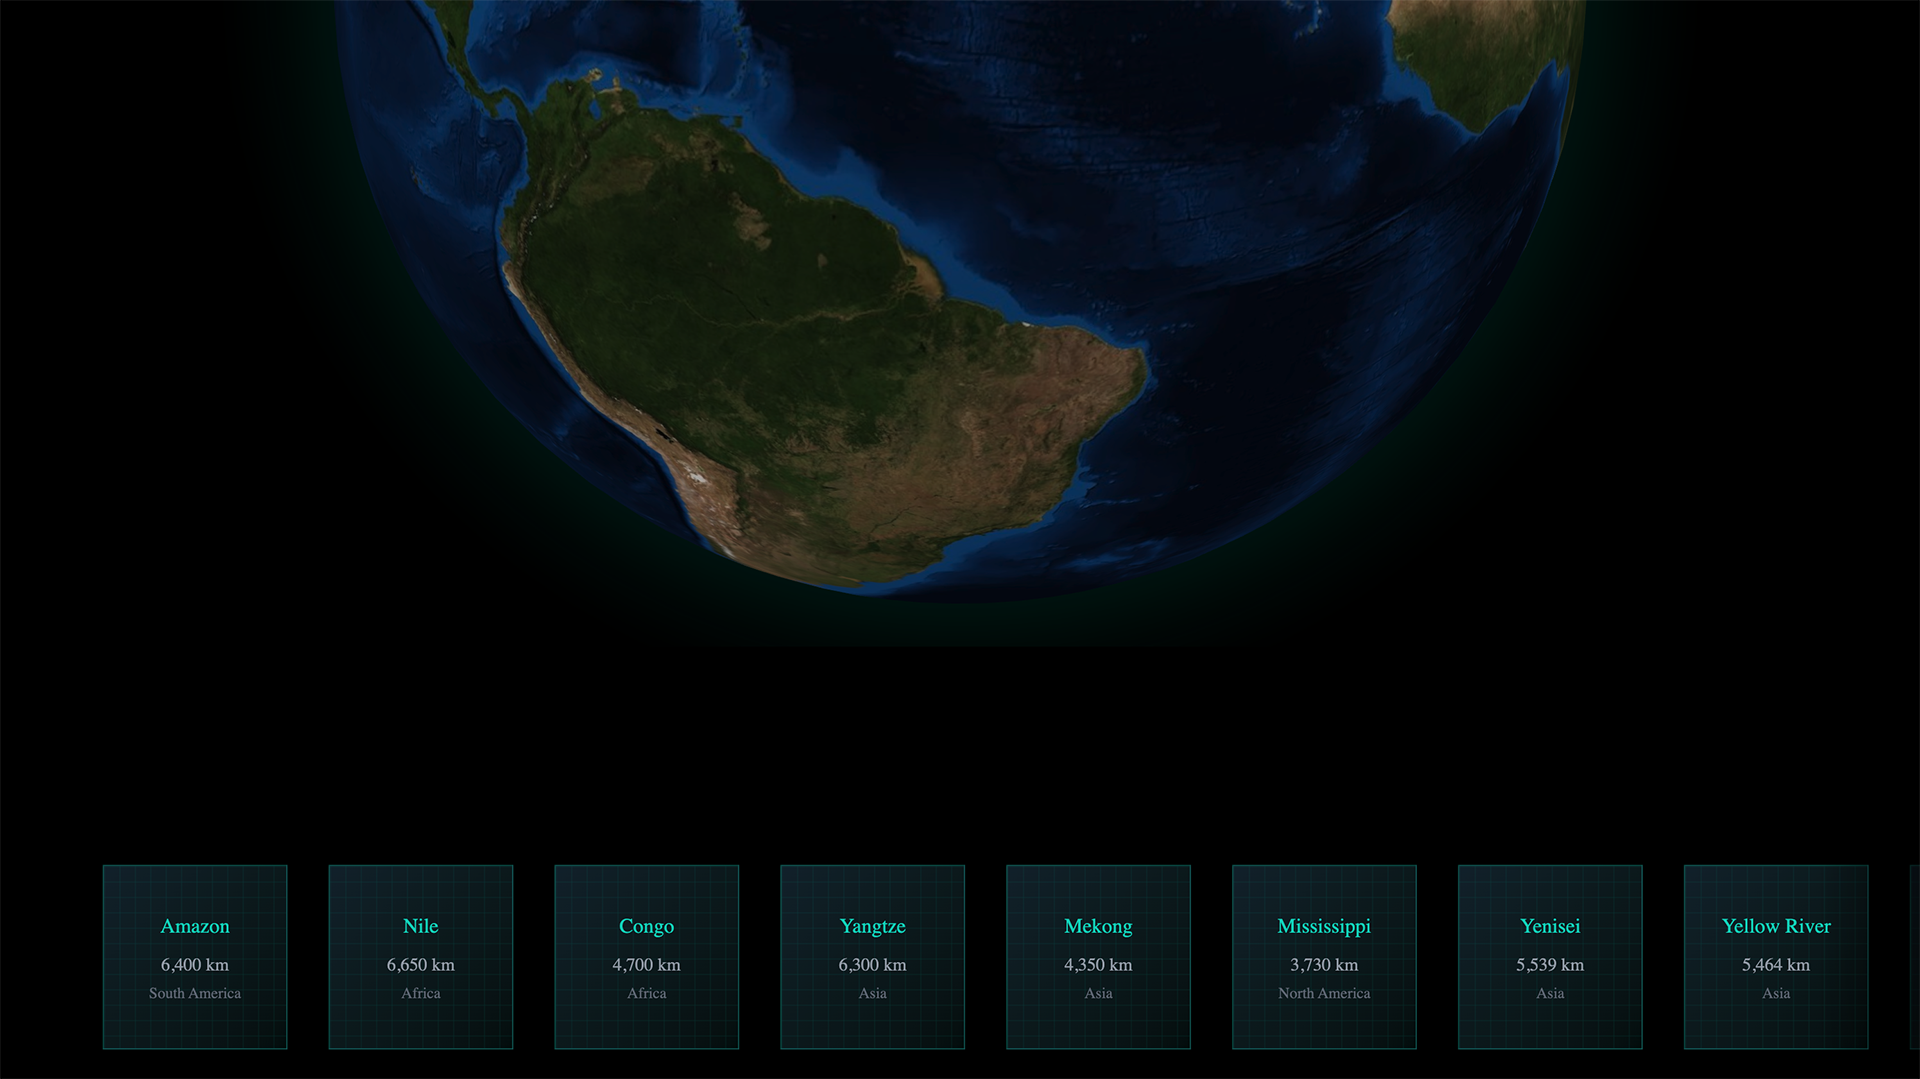Click the 'South America' label under Amazon
The height and width of the screenshot is (1079, 1920).
pyautogui.click(x=195, y=993)
